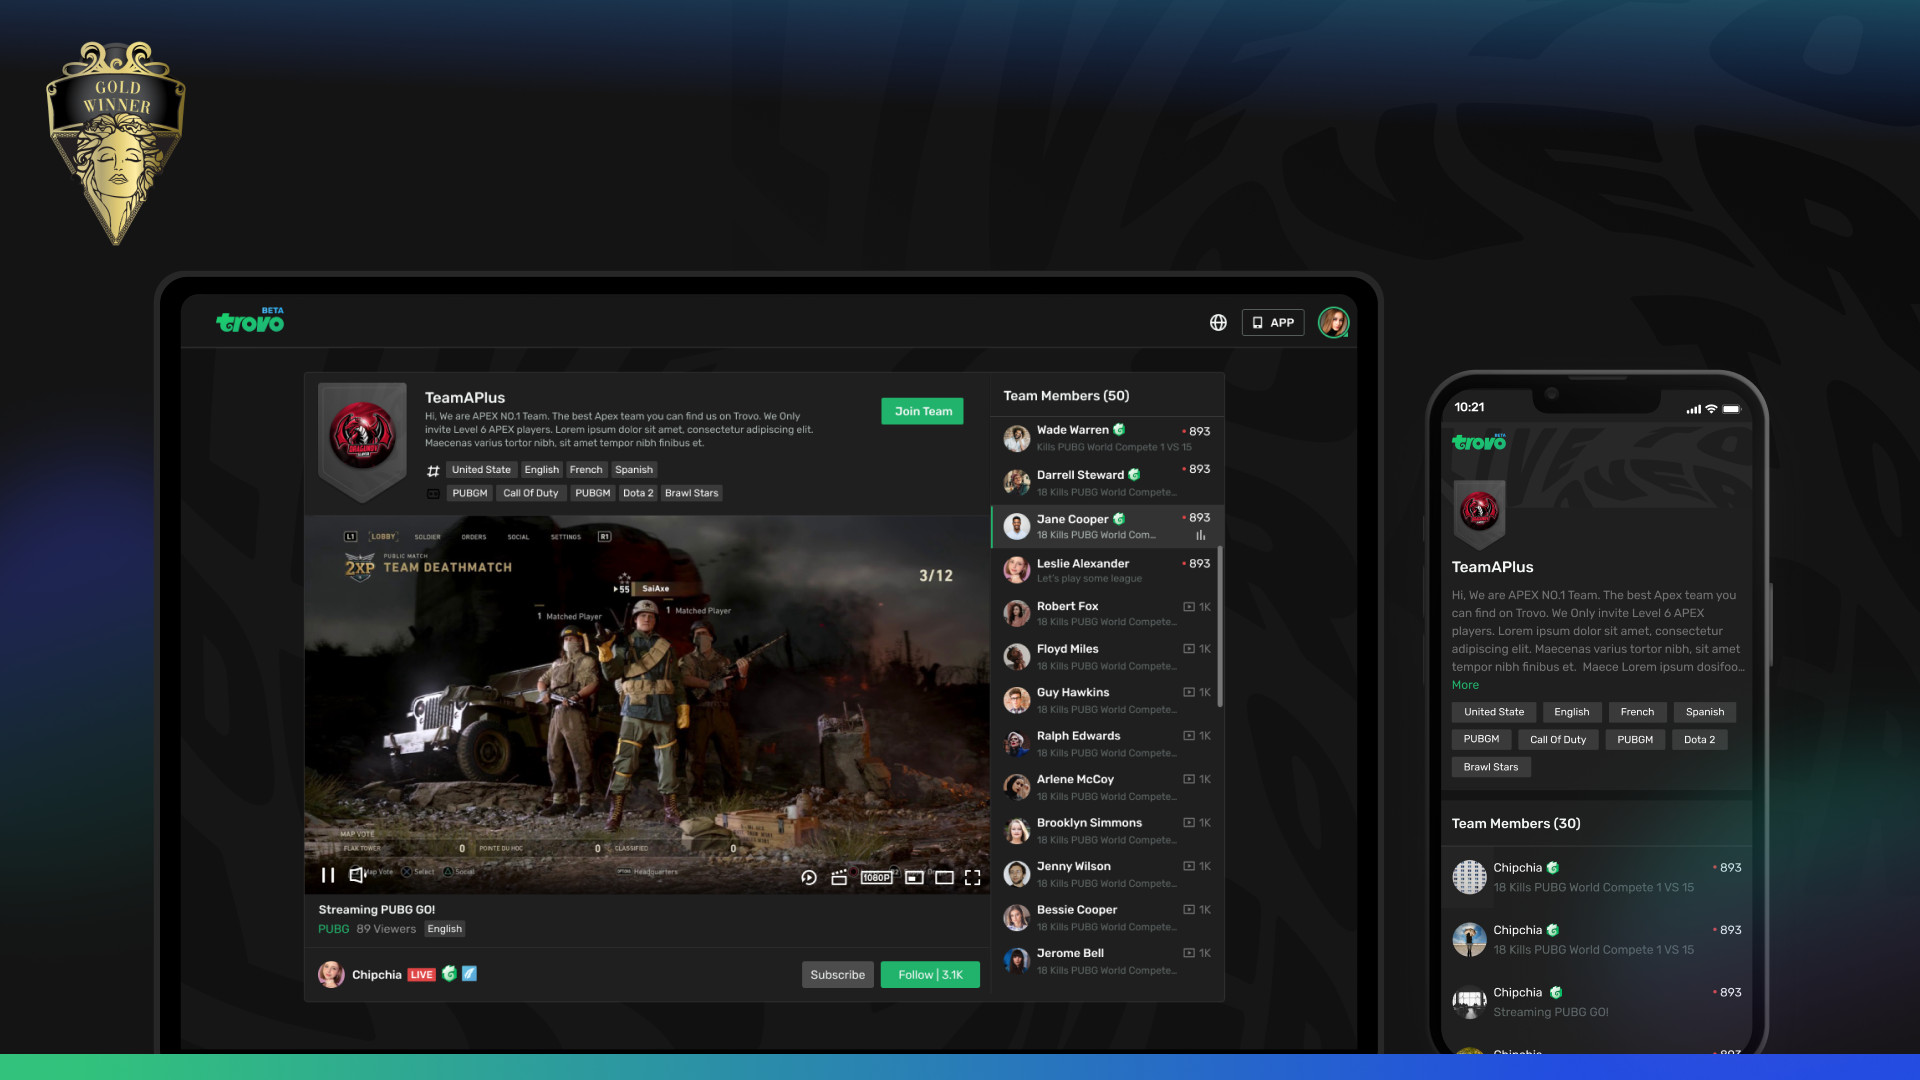Toggle picture-in-picture mini player icon

914,878
